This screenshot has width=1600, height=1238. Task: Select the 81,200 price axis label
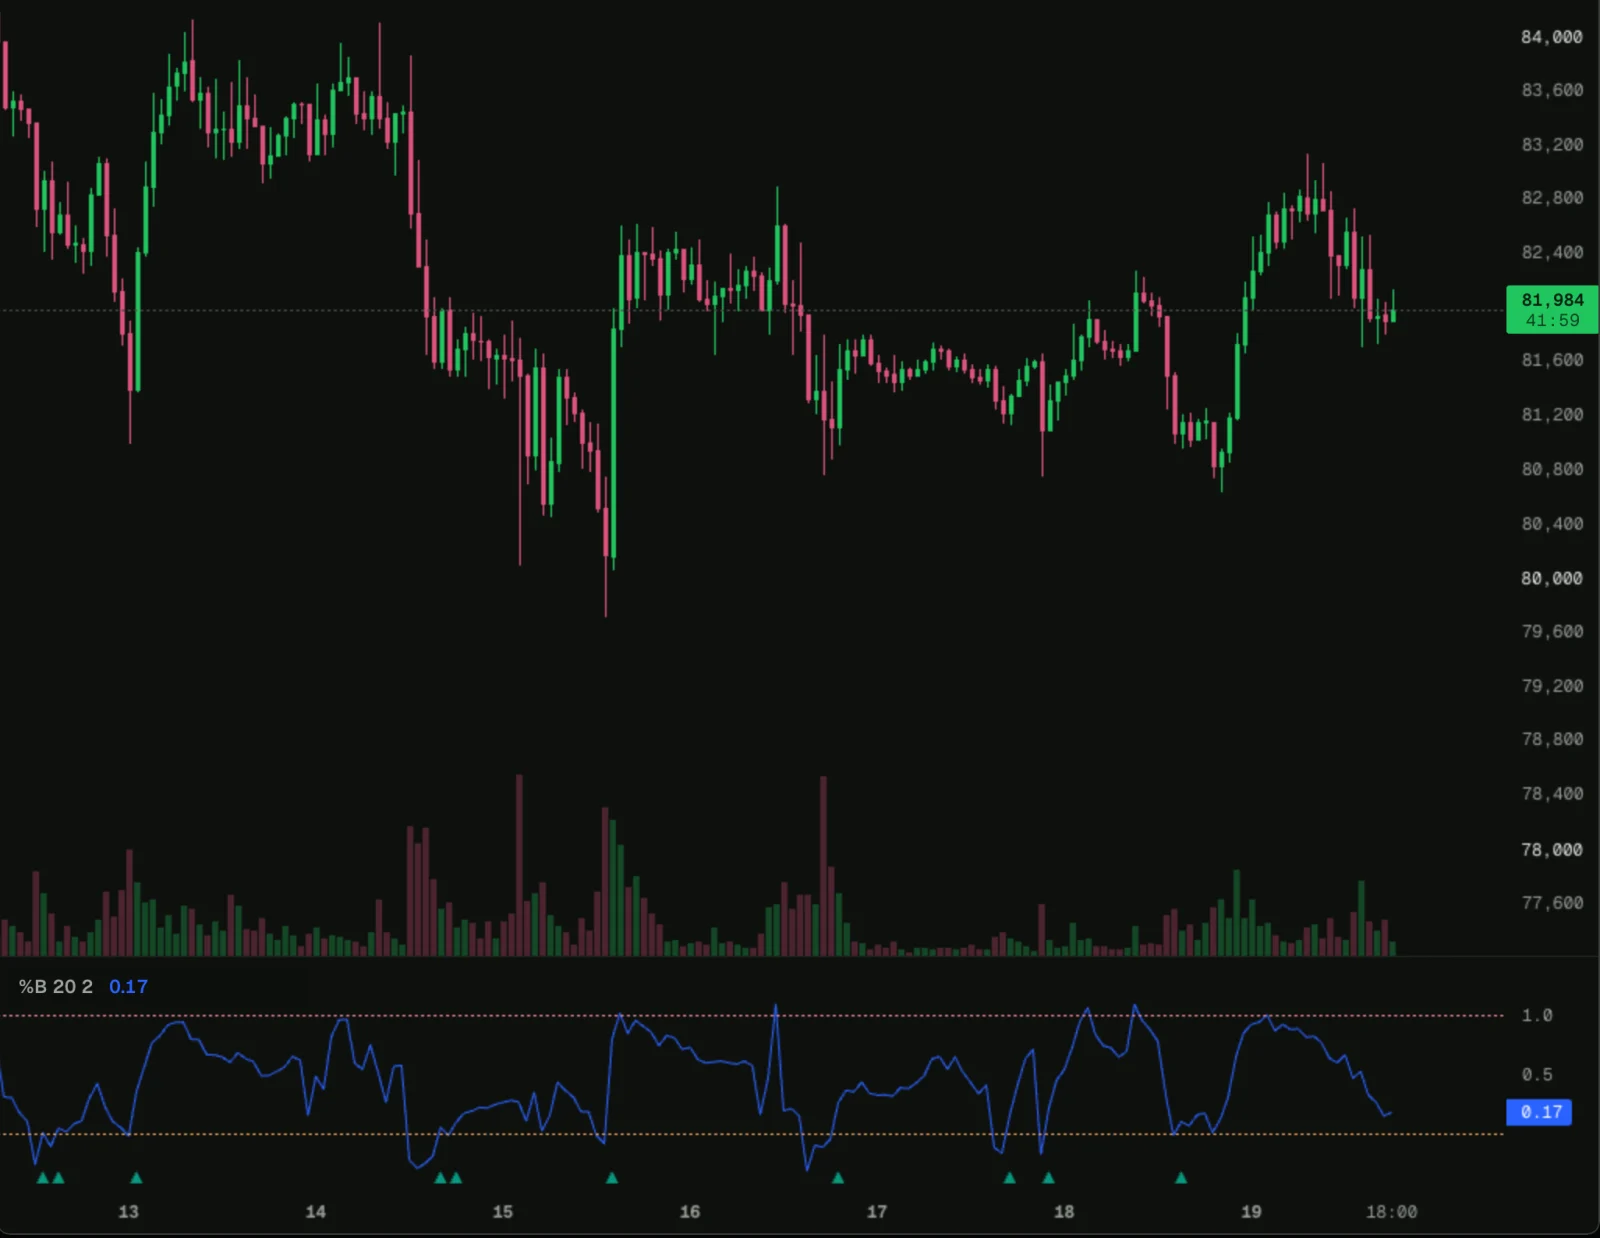click(x=1552, y=414)
